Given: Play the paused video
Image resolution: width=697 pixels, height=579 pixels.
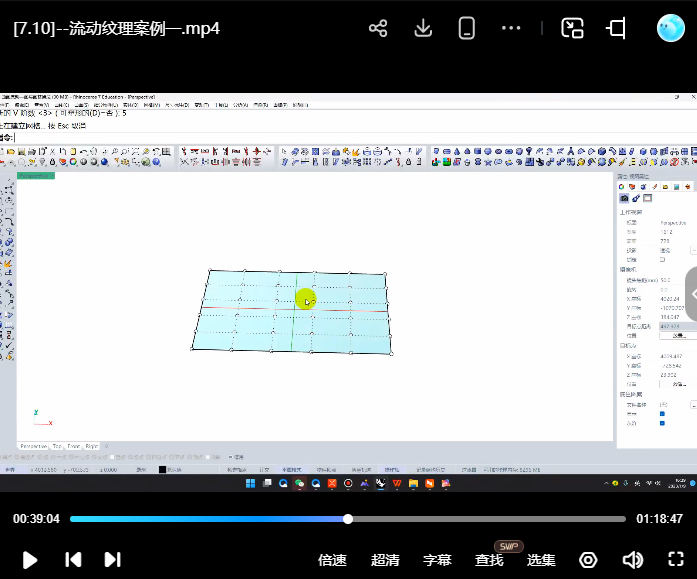Looking at the screenshot, I should pyautogui.click(x=30, y=560).
